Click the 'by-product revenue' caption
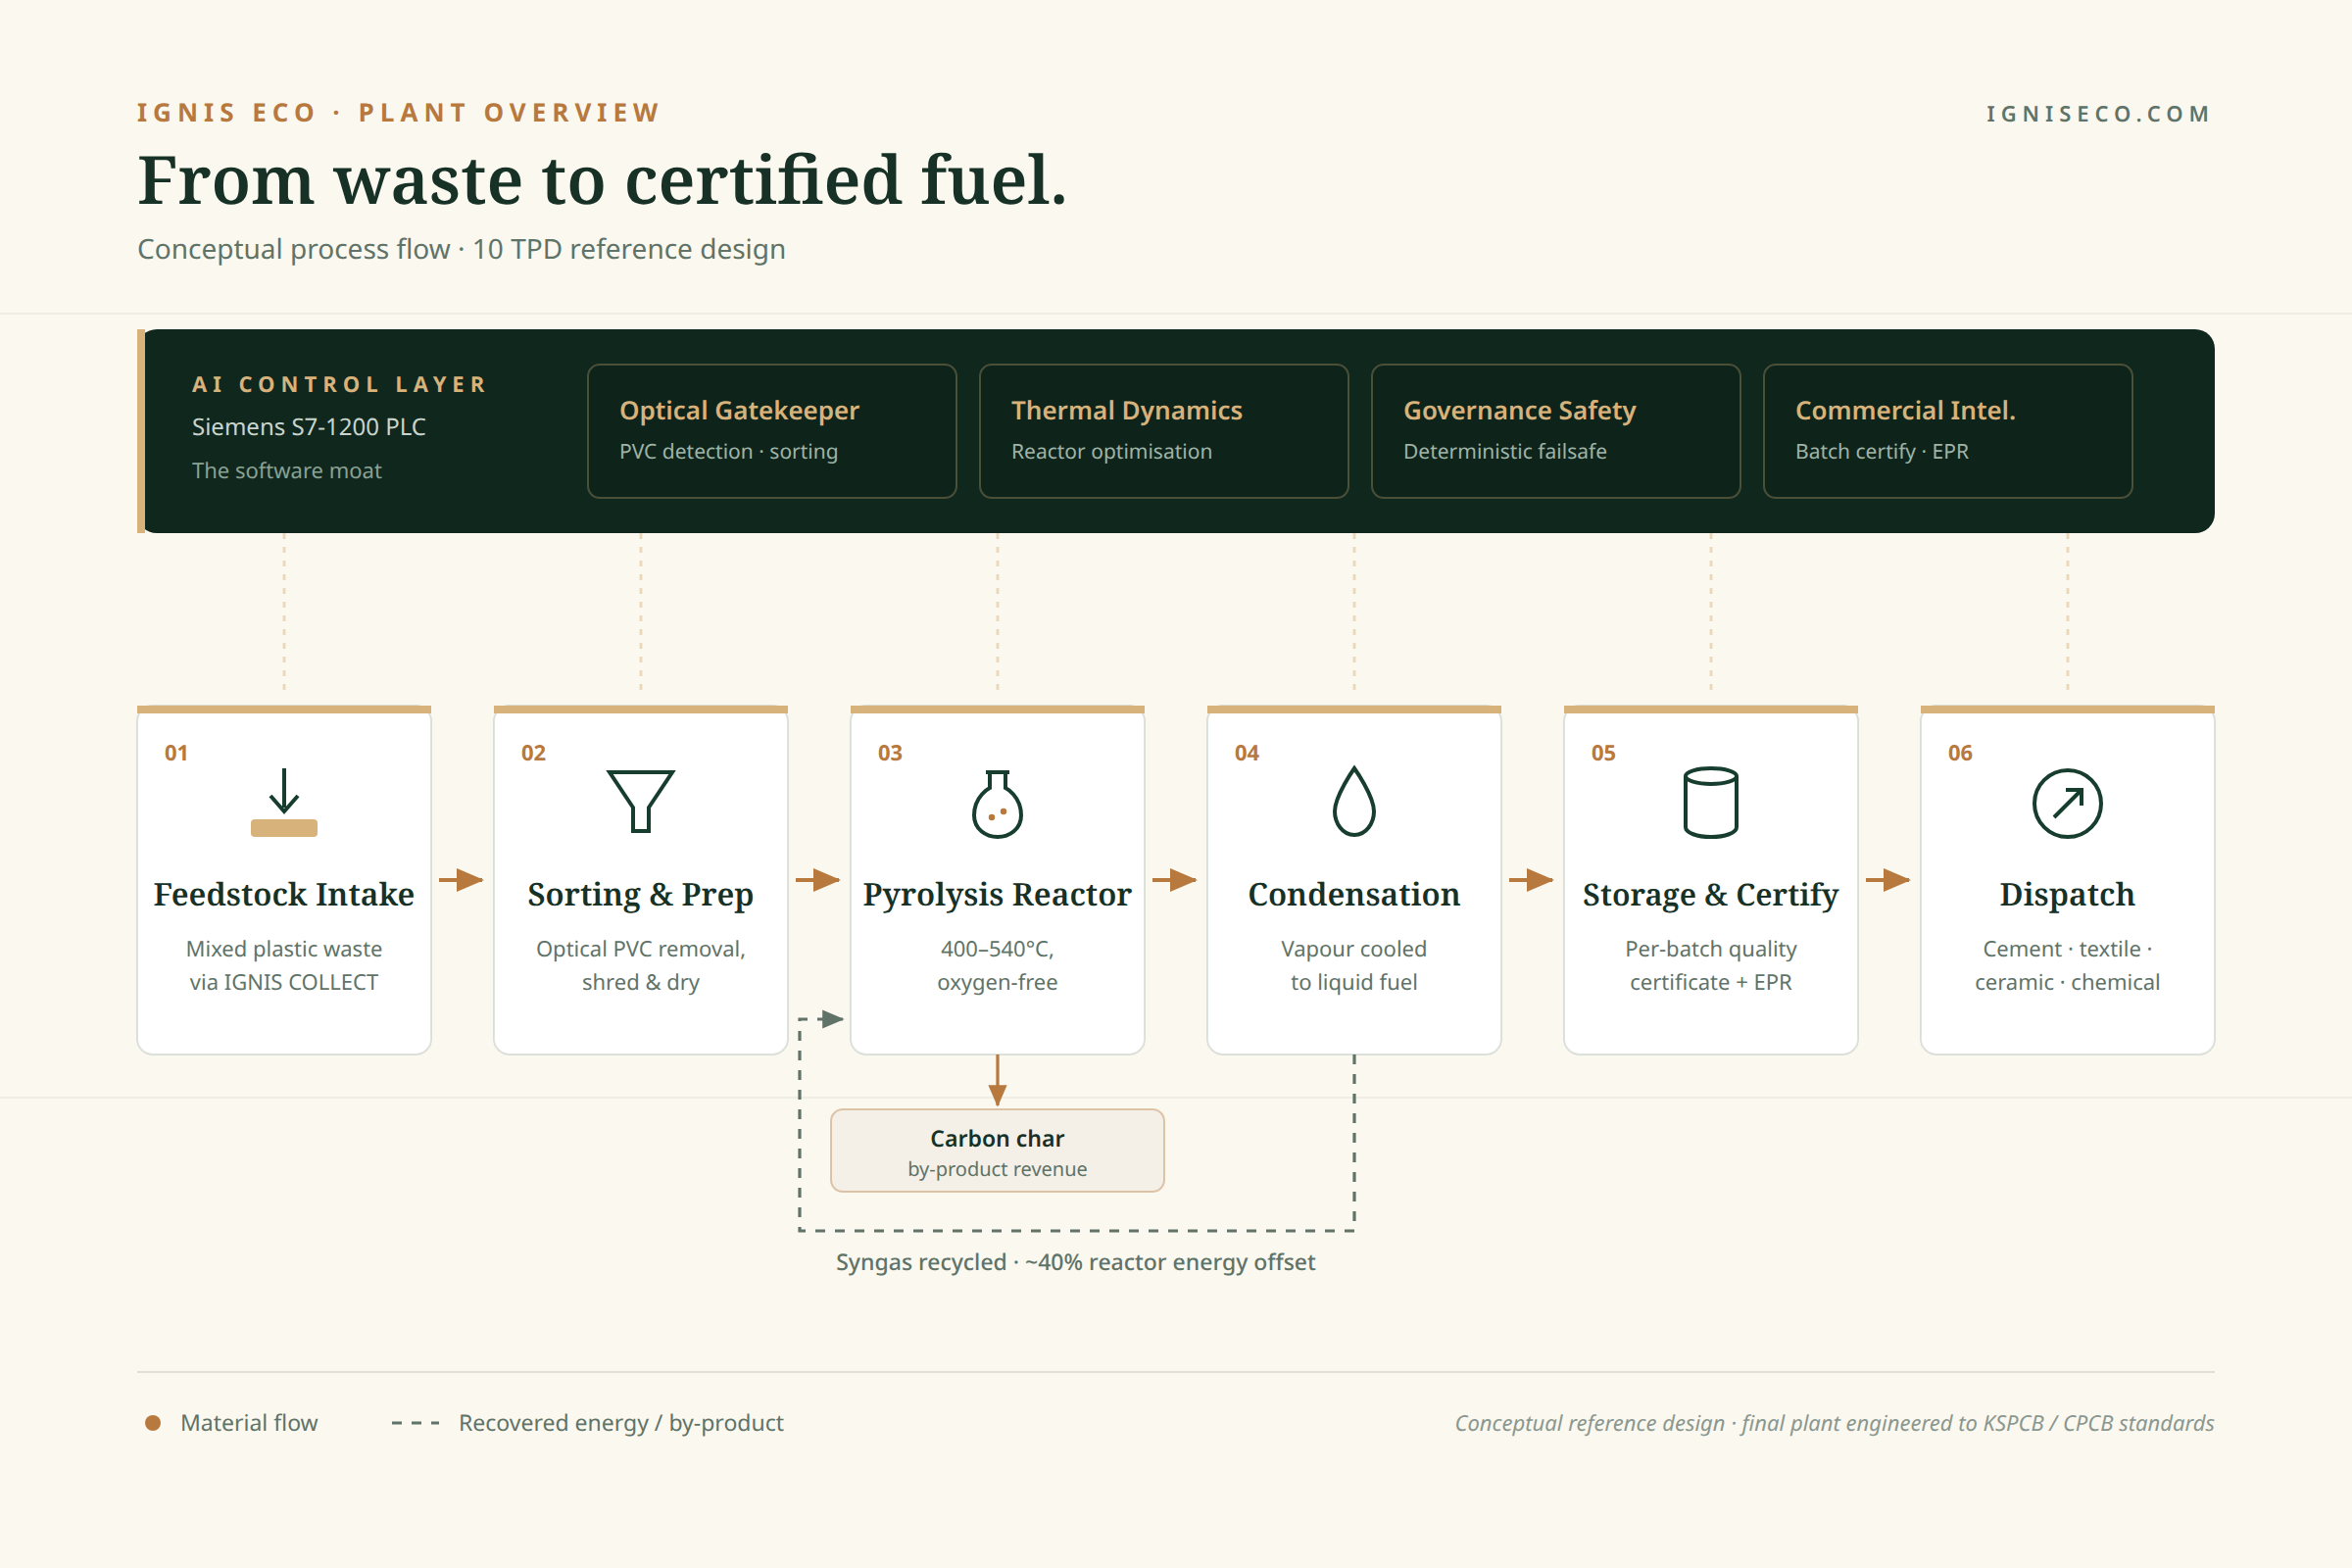 (x=997, y=1169)
